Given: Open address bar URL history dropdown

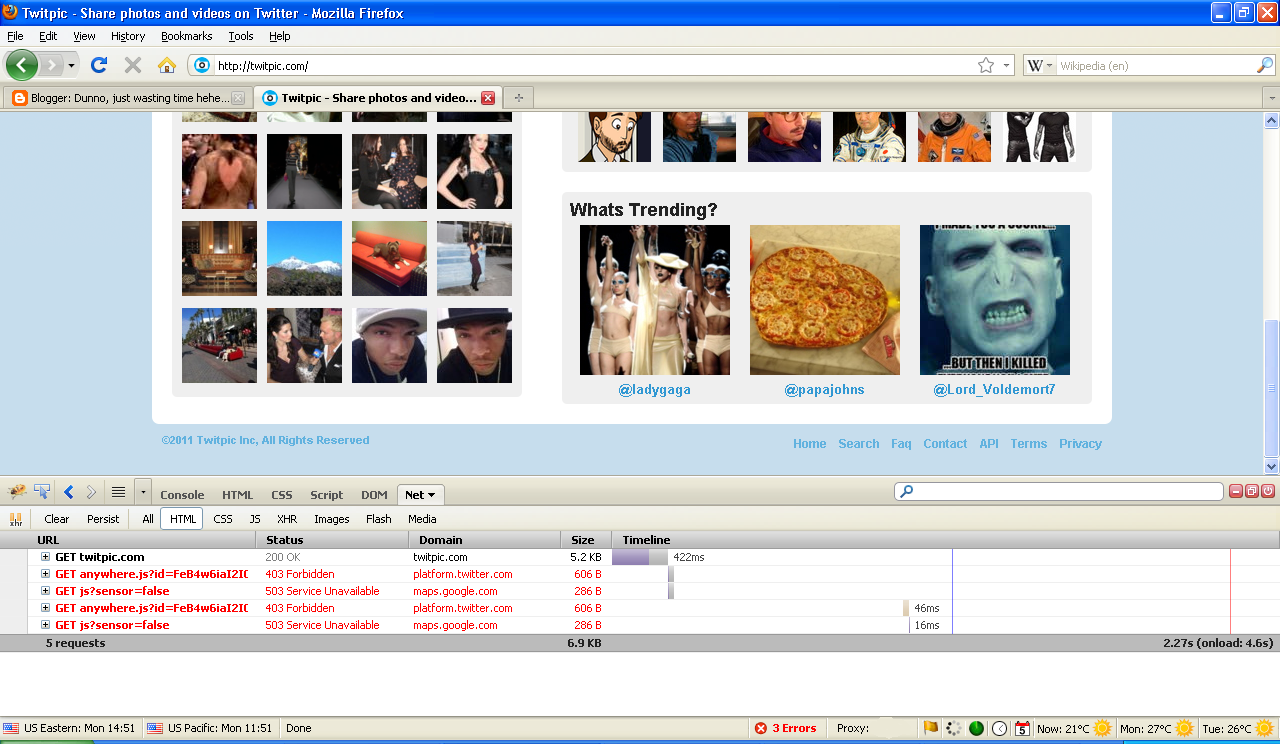Looking at the screenshot, I should click(x=1005, y=65).
